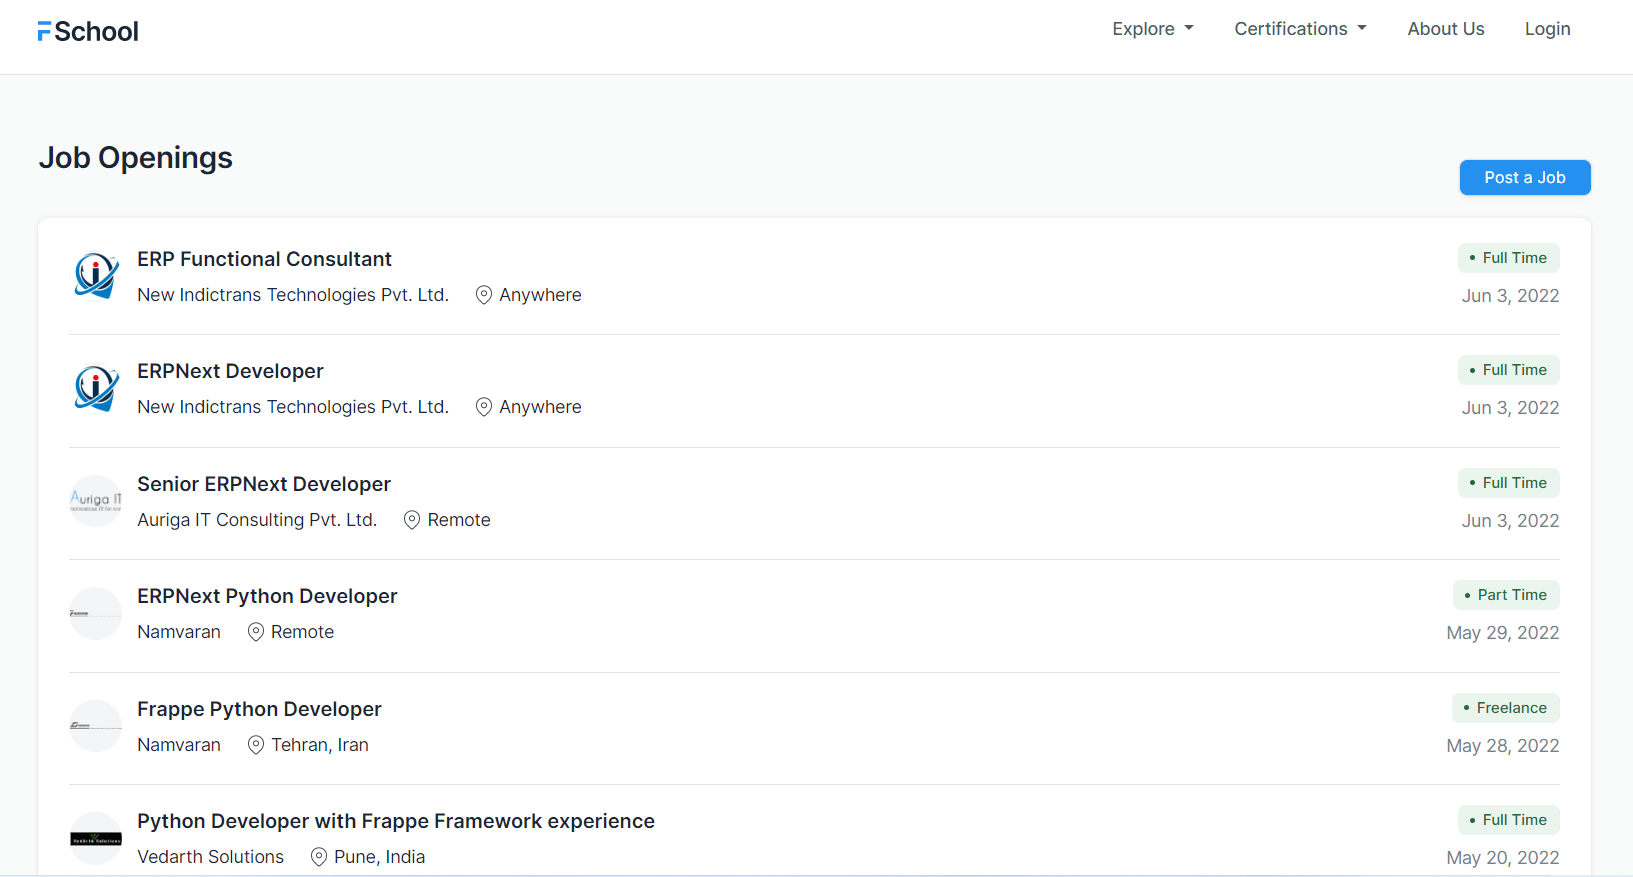Click Full Time badge on ERPNext Developer
This screenshot has height=877, width=1633.
click(x=1509, y=370)
